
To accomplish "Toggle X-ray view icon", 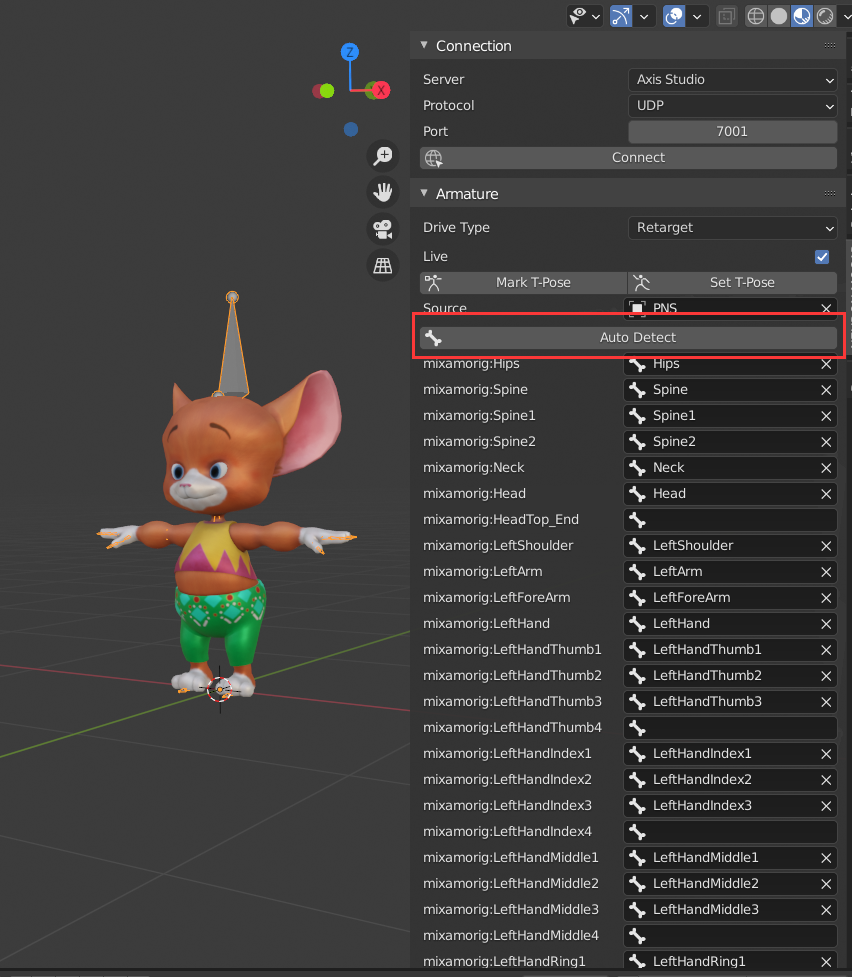I will [726, 16].
